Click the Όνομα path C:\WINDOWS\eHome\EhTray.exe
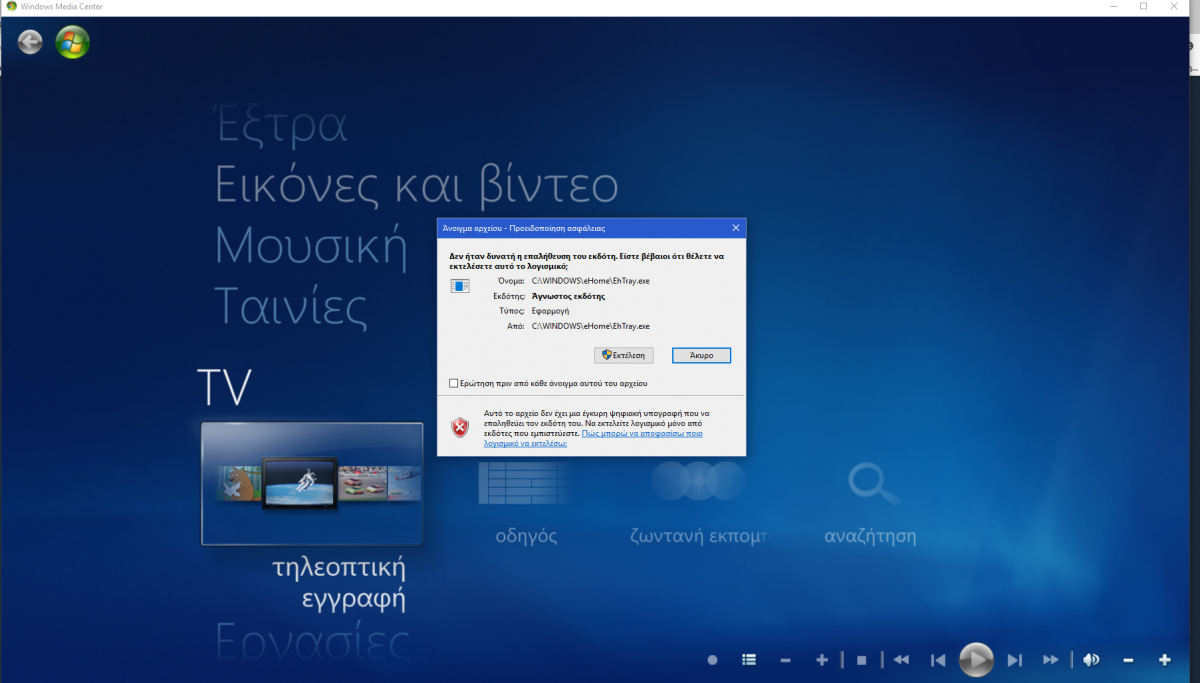 [x=590, y=281]
